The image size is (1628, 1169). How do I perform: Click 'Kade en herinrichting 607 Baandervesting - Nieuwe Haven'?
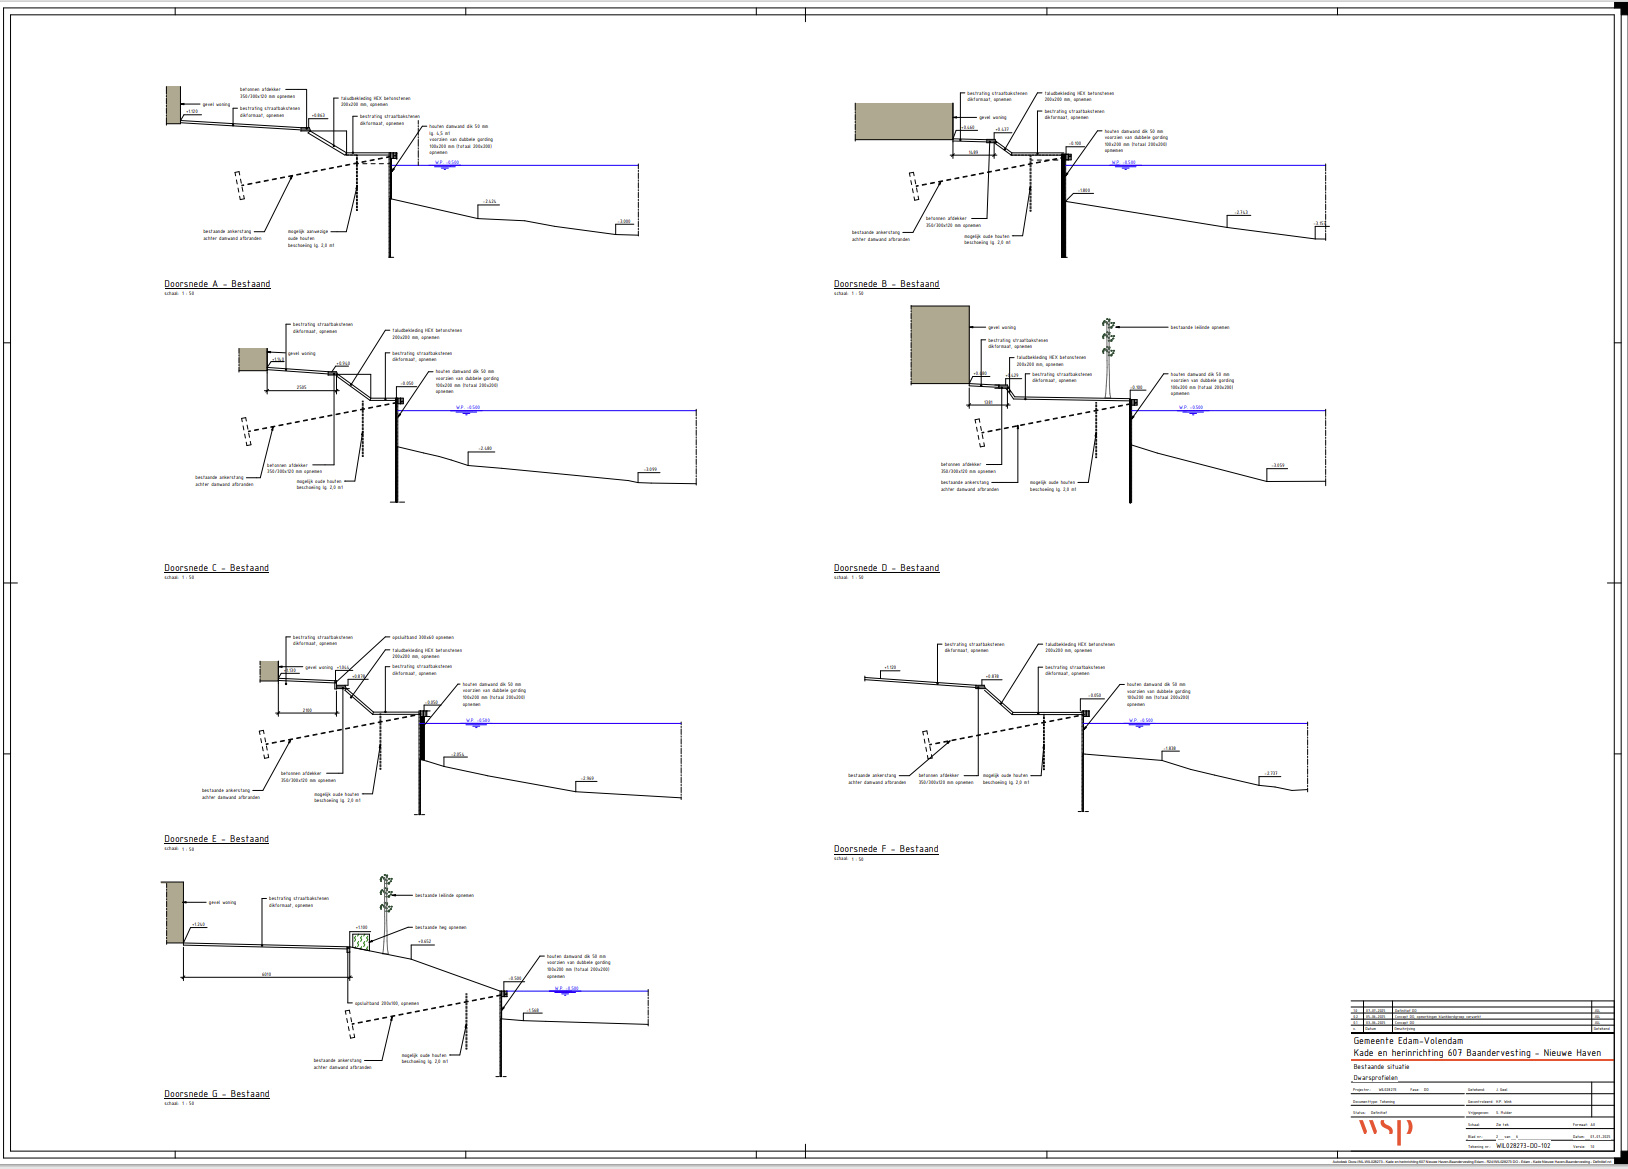(1477, 1053)
